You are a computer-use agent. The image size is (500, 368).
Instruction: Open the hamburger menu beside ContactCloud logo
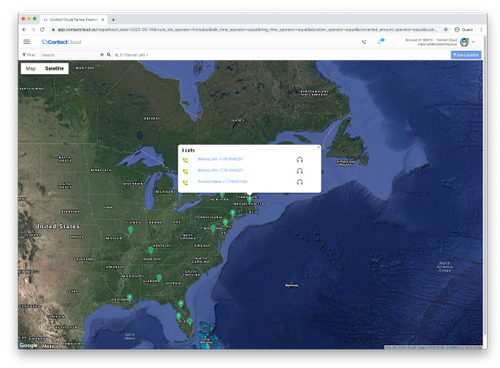27,42
